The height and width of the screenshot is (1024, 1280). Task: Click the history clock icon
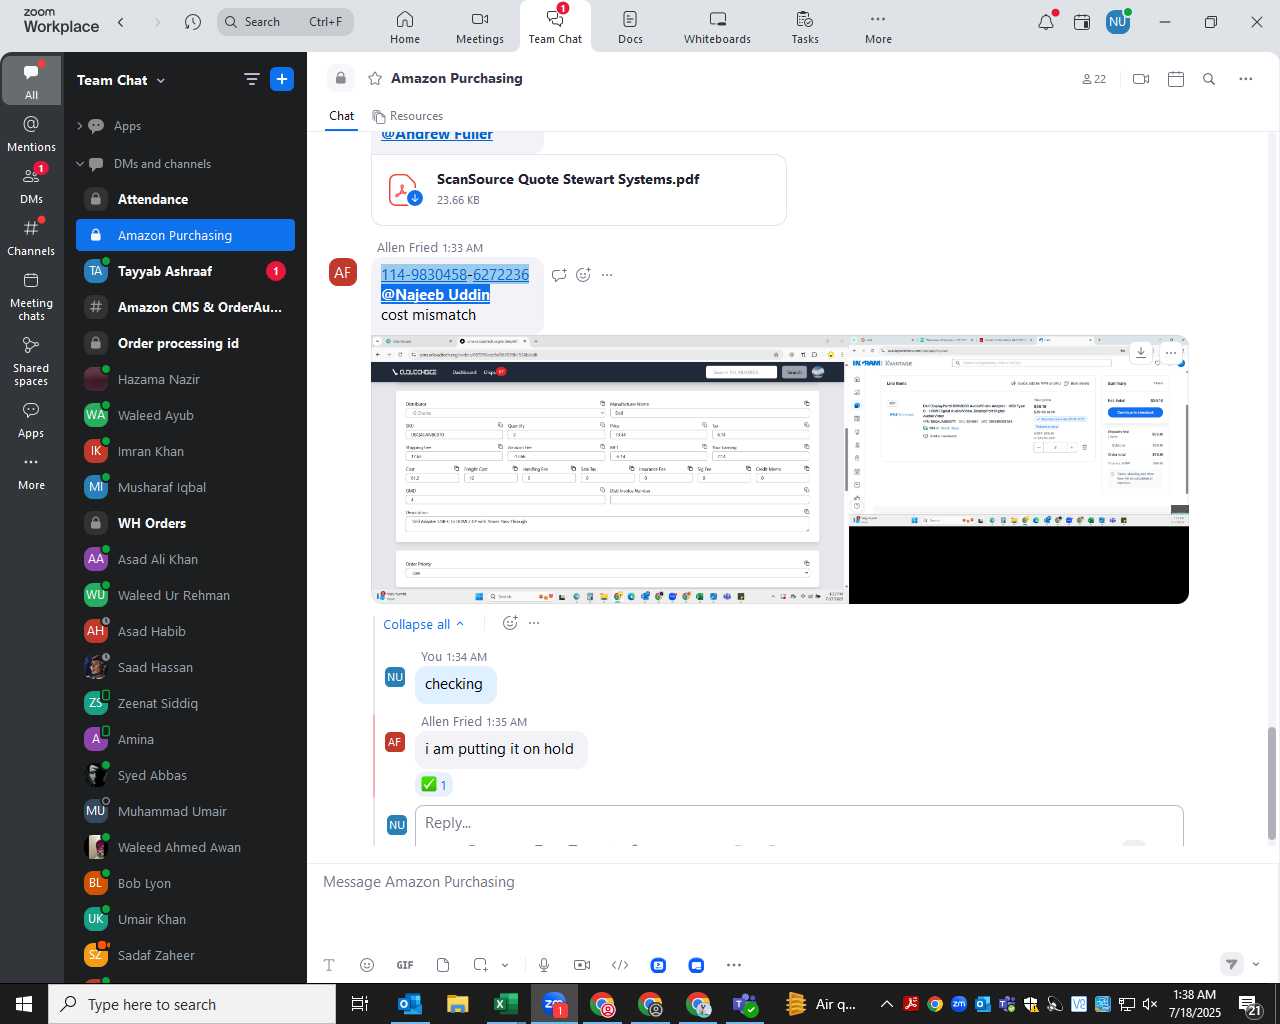(x=193, y=22)
